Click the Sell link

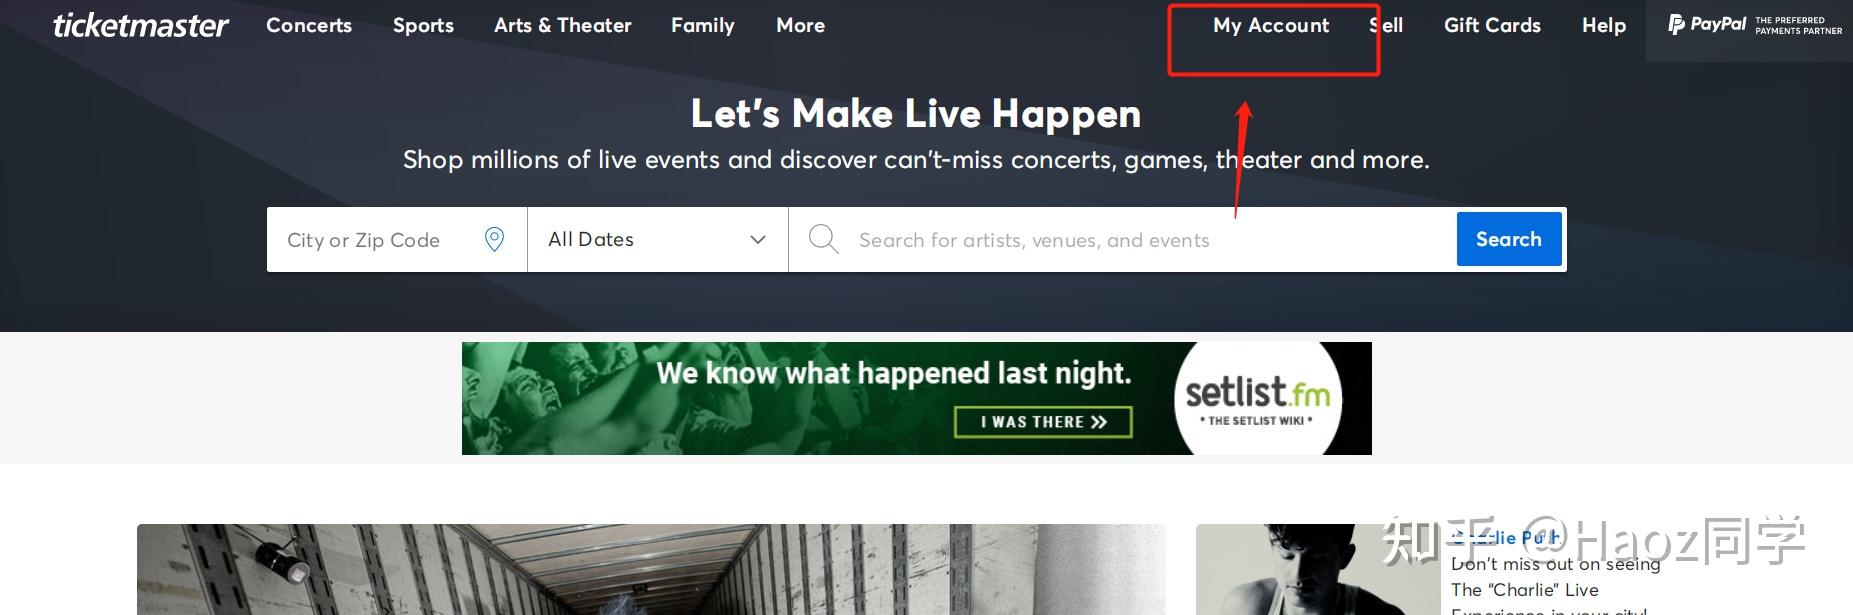(1386, 25)
